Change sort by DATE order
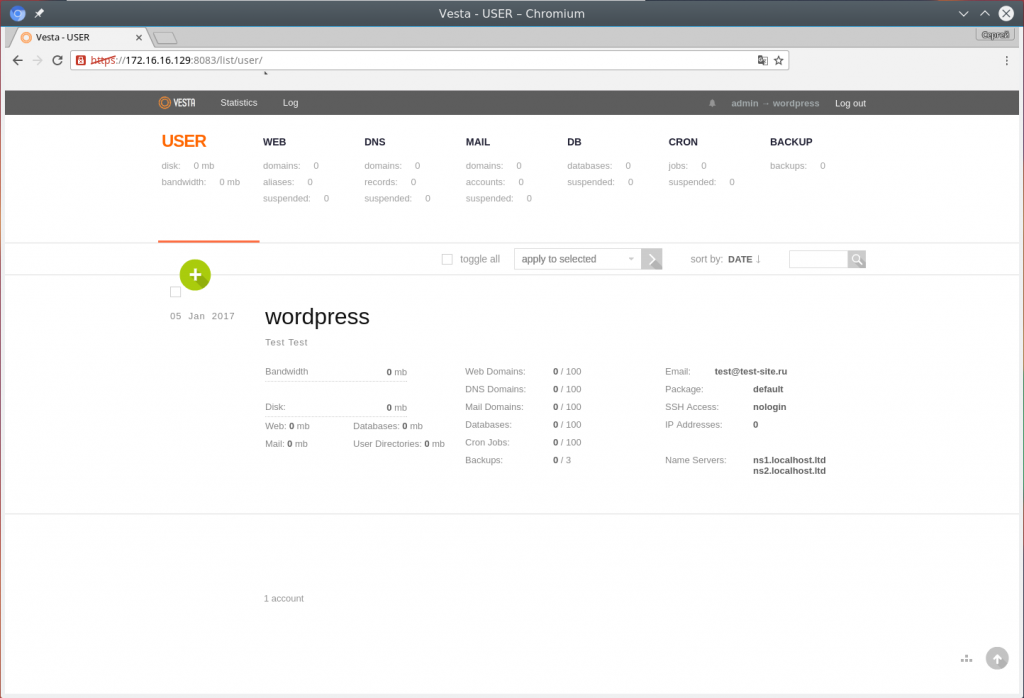Screen dimensions: 1024x698 (745, 259)
